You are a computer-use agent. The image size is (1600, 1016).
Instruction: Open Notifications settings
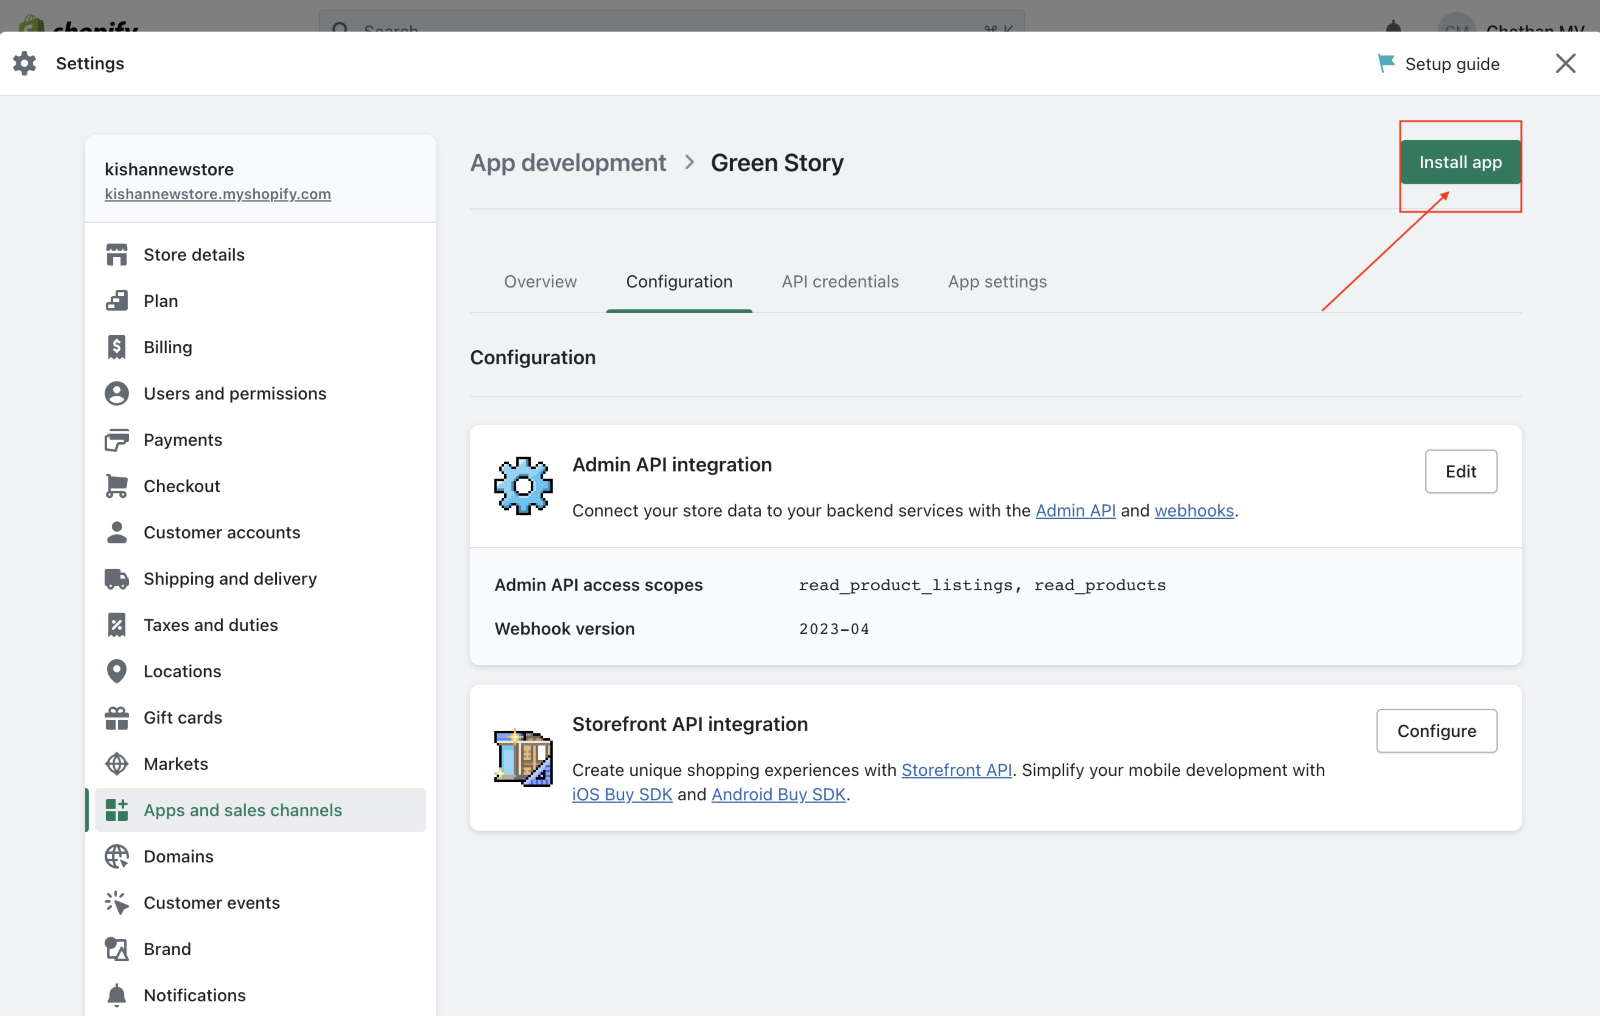[x=260, y=995]
